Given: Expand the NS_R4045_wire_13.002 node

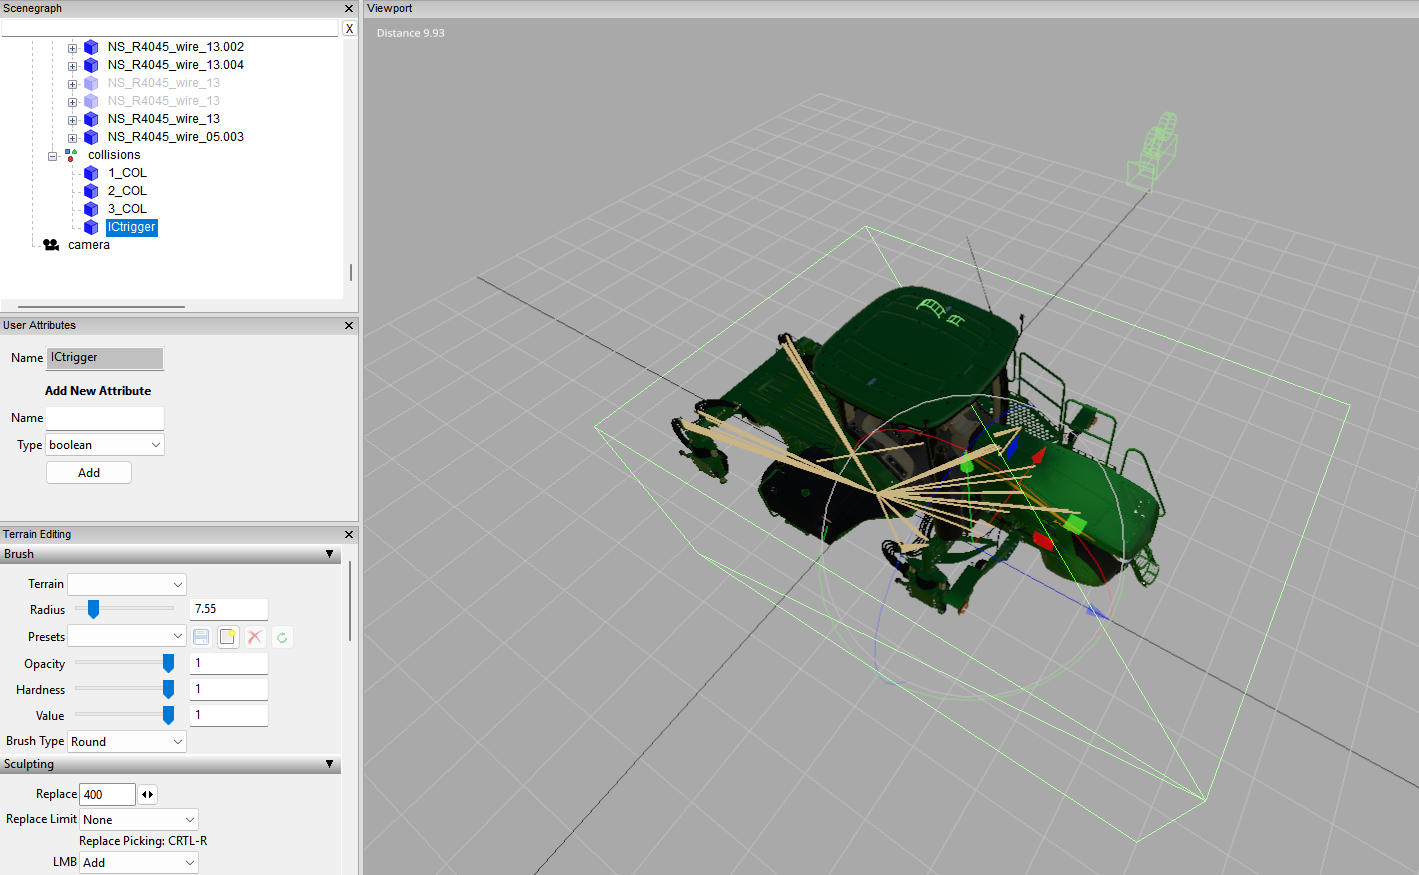Looking at the screenshot, I should pyautogui.click(x=72, y=48).
